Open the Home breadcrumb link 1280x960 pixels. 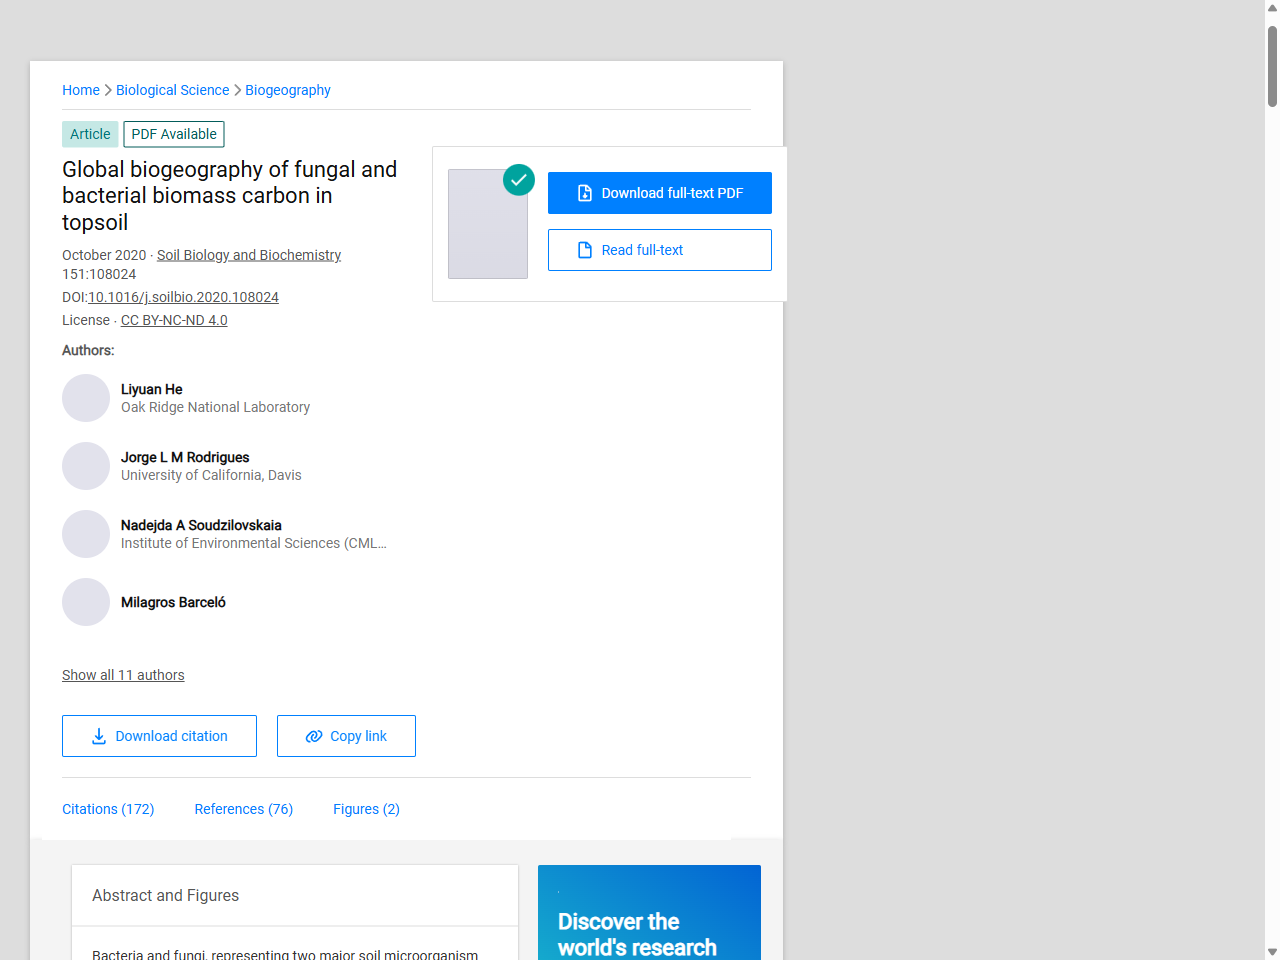pyautogui.click(x=81, y=90)
